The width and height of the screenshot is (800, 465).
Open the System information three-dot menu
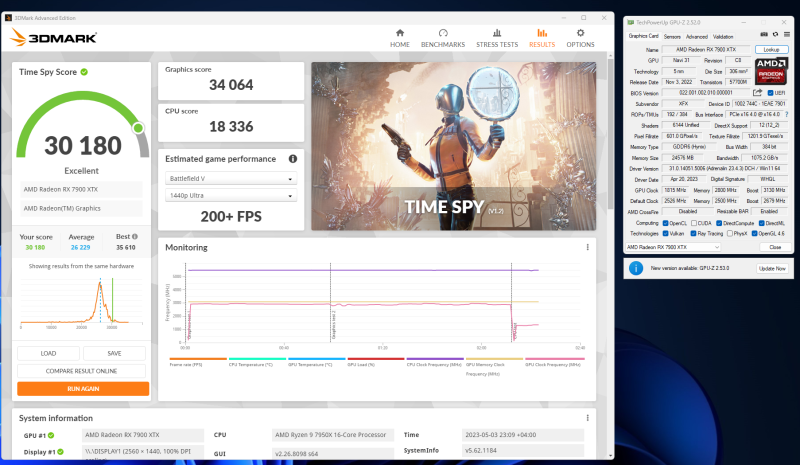[586, 417]
